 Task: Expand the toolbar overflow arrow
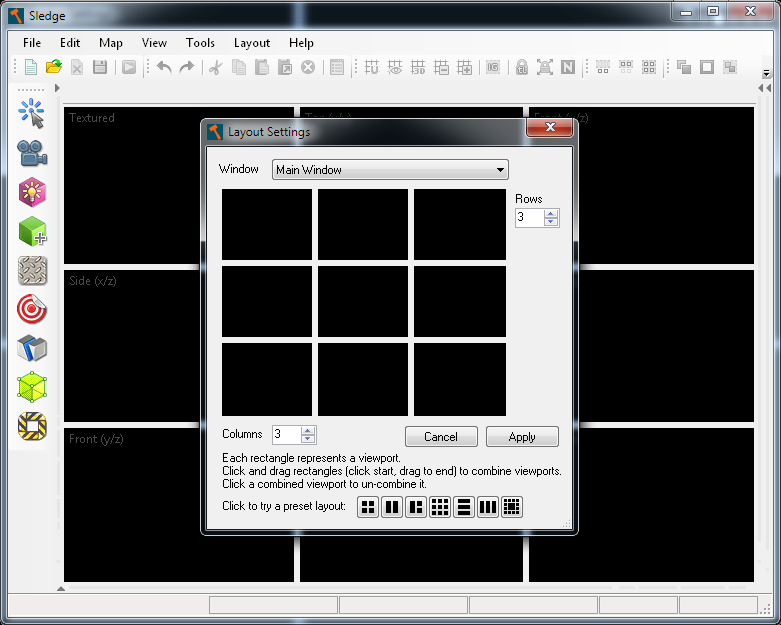[767, 74]
